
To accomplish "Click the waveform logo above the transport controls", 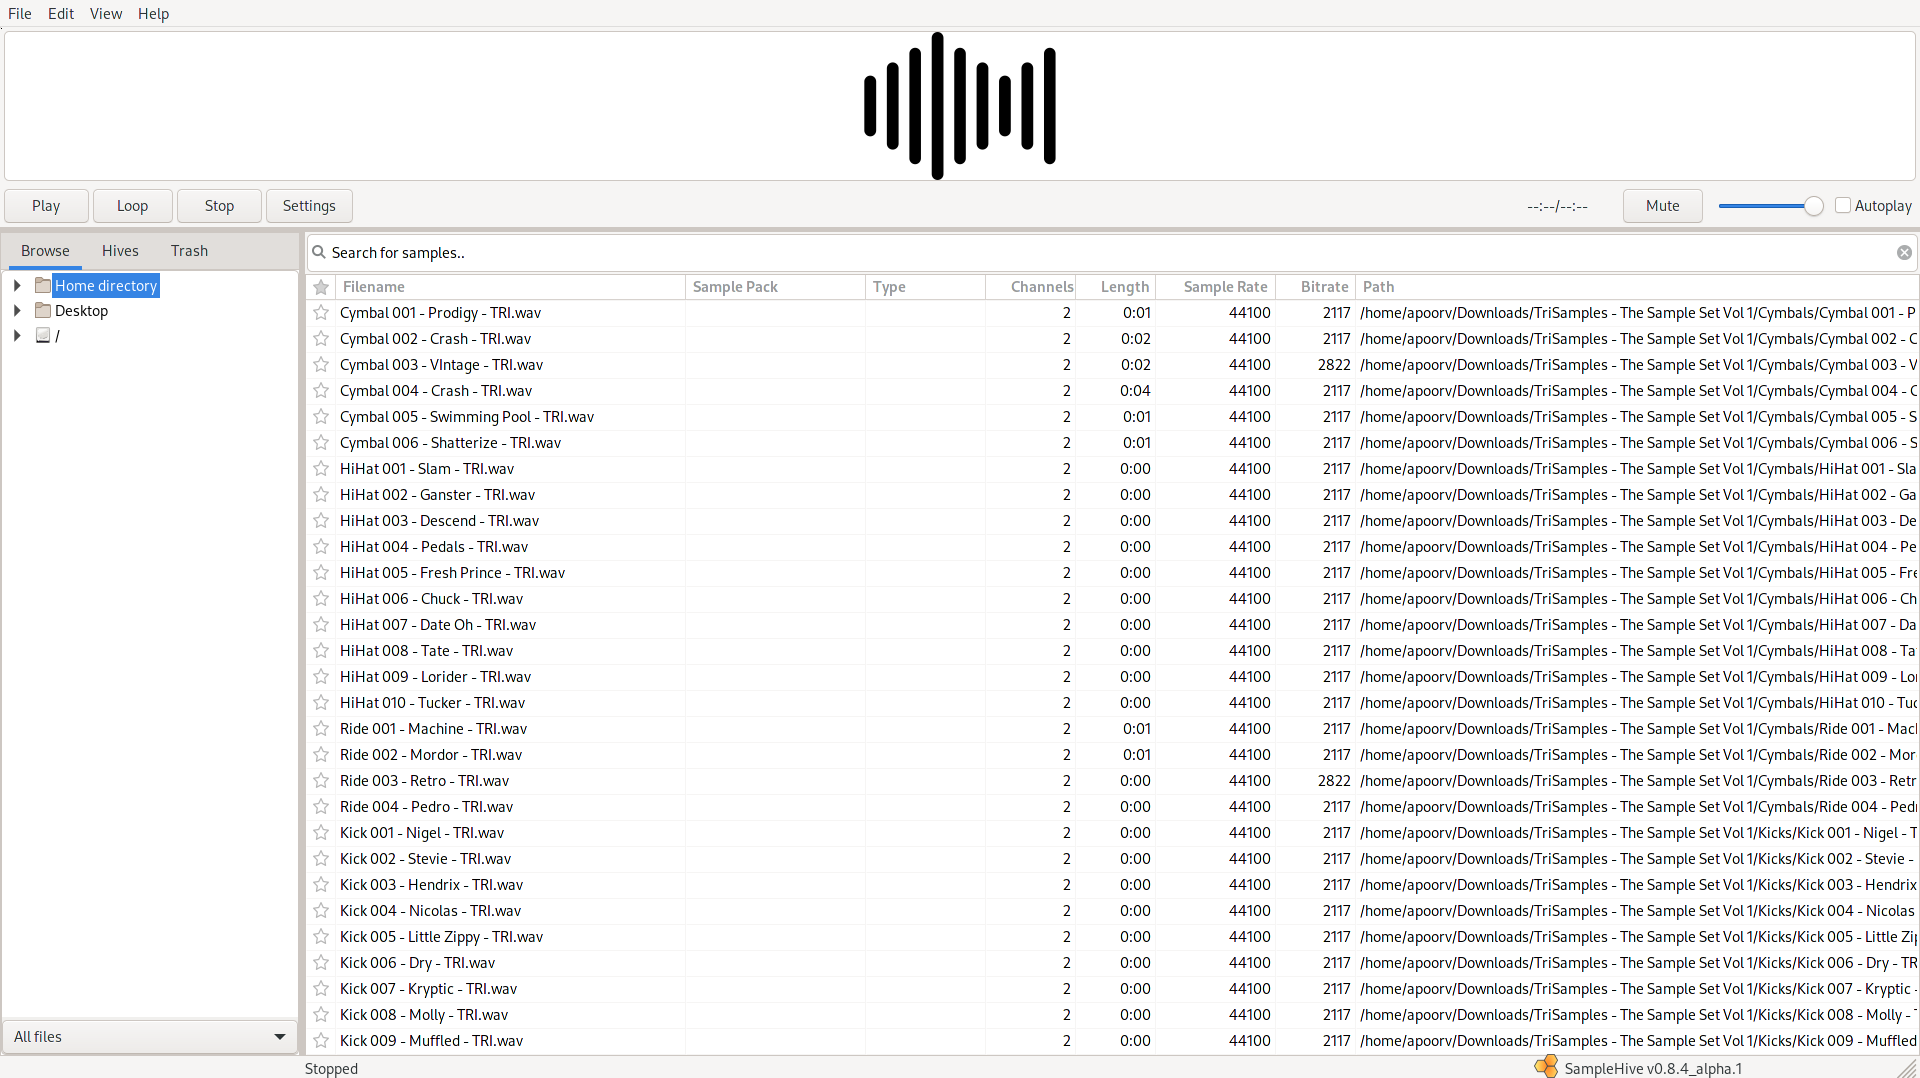I will point(958,104).
